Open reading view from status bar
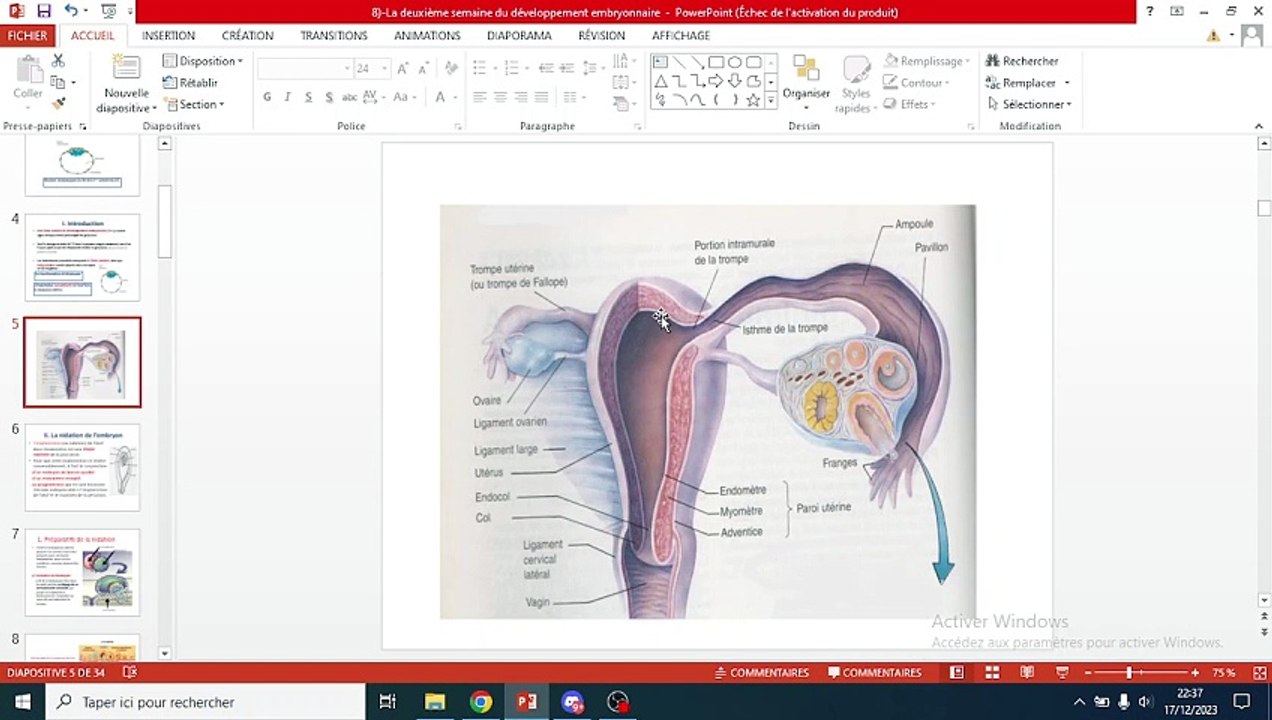 click(1027, 673)
